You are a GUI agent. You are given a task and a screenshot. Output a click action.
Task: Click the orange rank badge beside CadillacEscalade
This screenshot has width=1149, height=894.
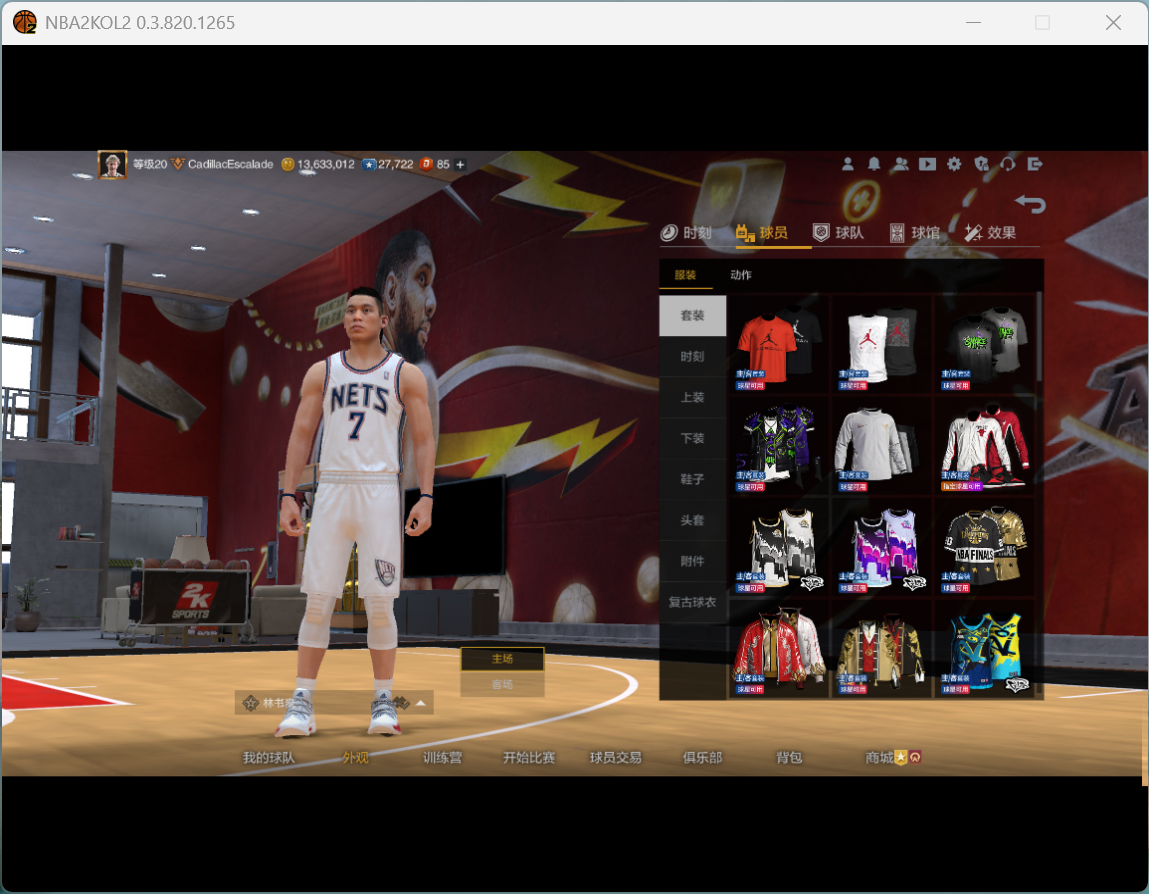tap(177, 164)
